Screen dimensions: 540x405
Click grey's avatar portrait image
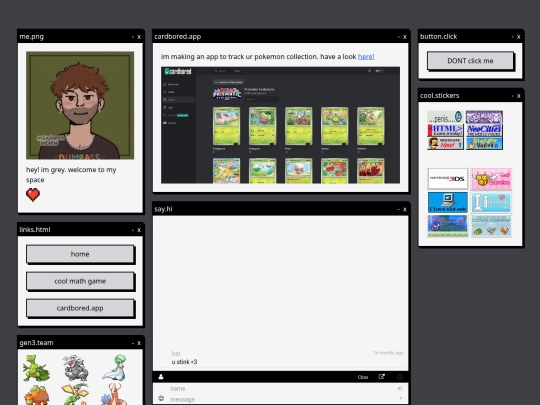click(x=80, y=105)
